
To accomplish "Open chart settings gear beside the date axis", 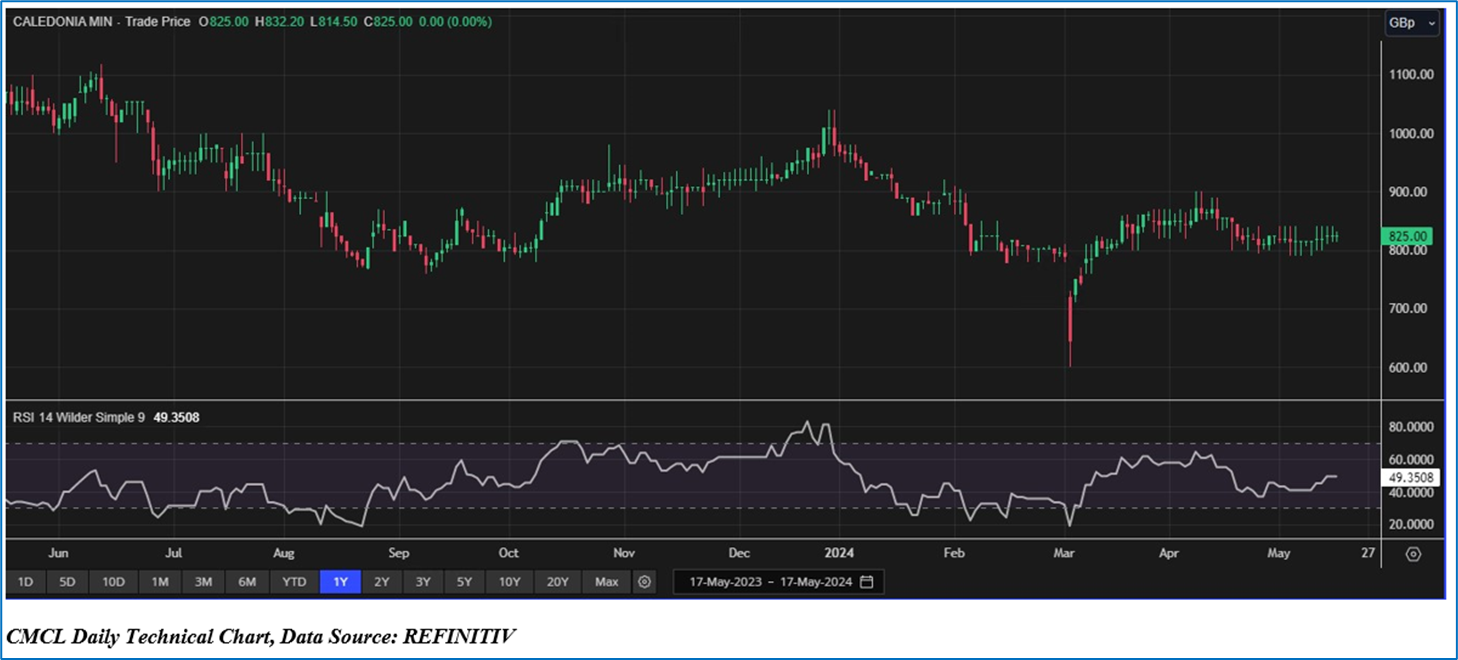I will click(1413, 553).
